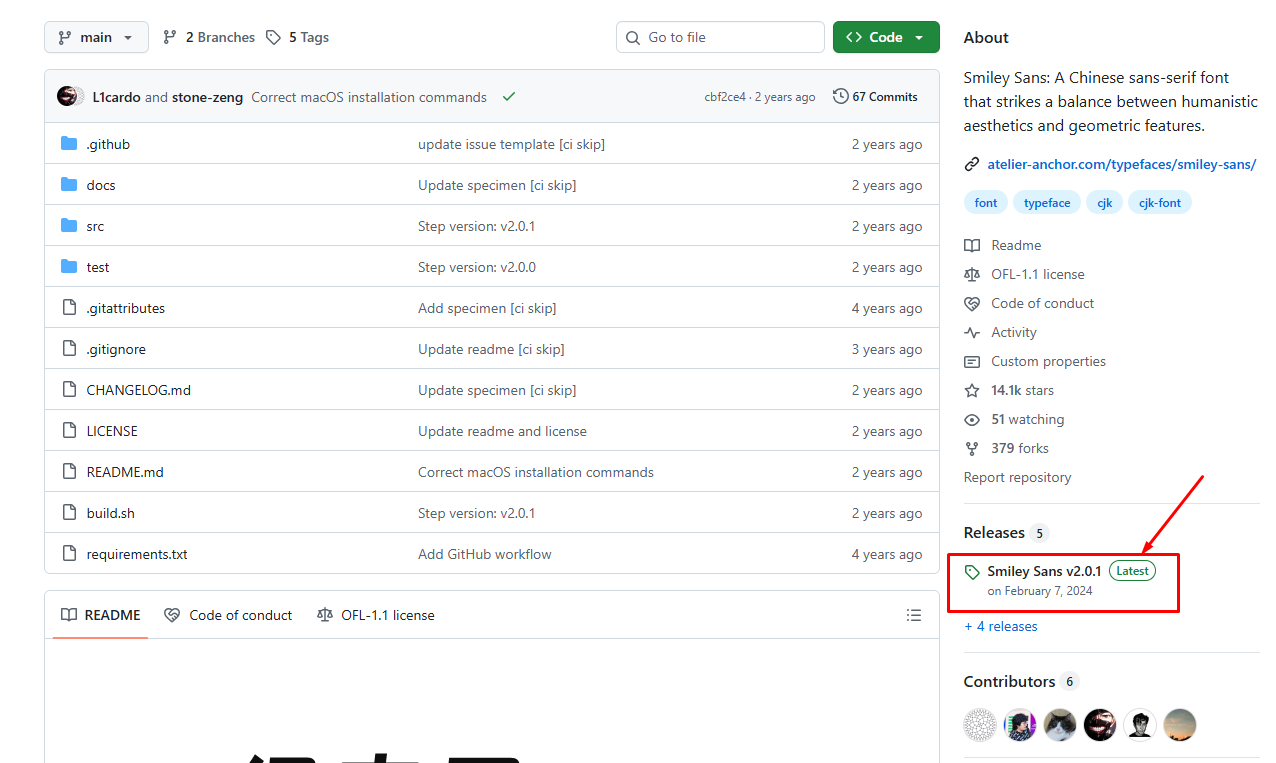Open the .gitattributes file

[x=126, y=308]
